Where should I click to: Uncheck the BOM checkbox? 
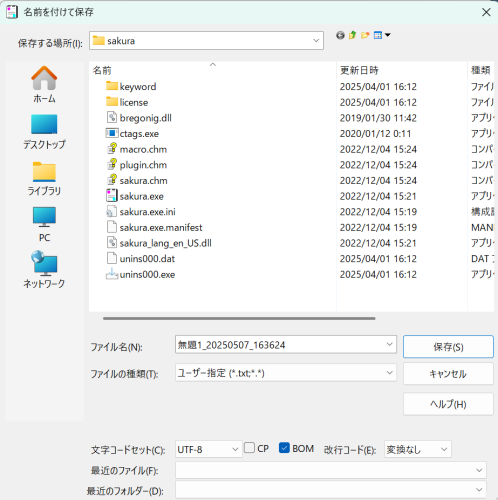click(x=284, y=448)
